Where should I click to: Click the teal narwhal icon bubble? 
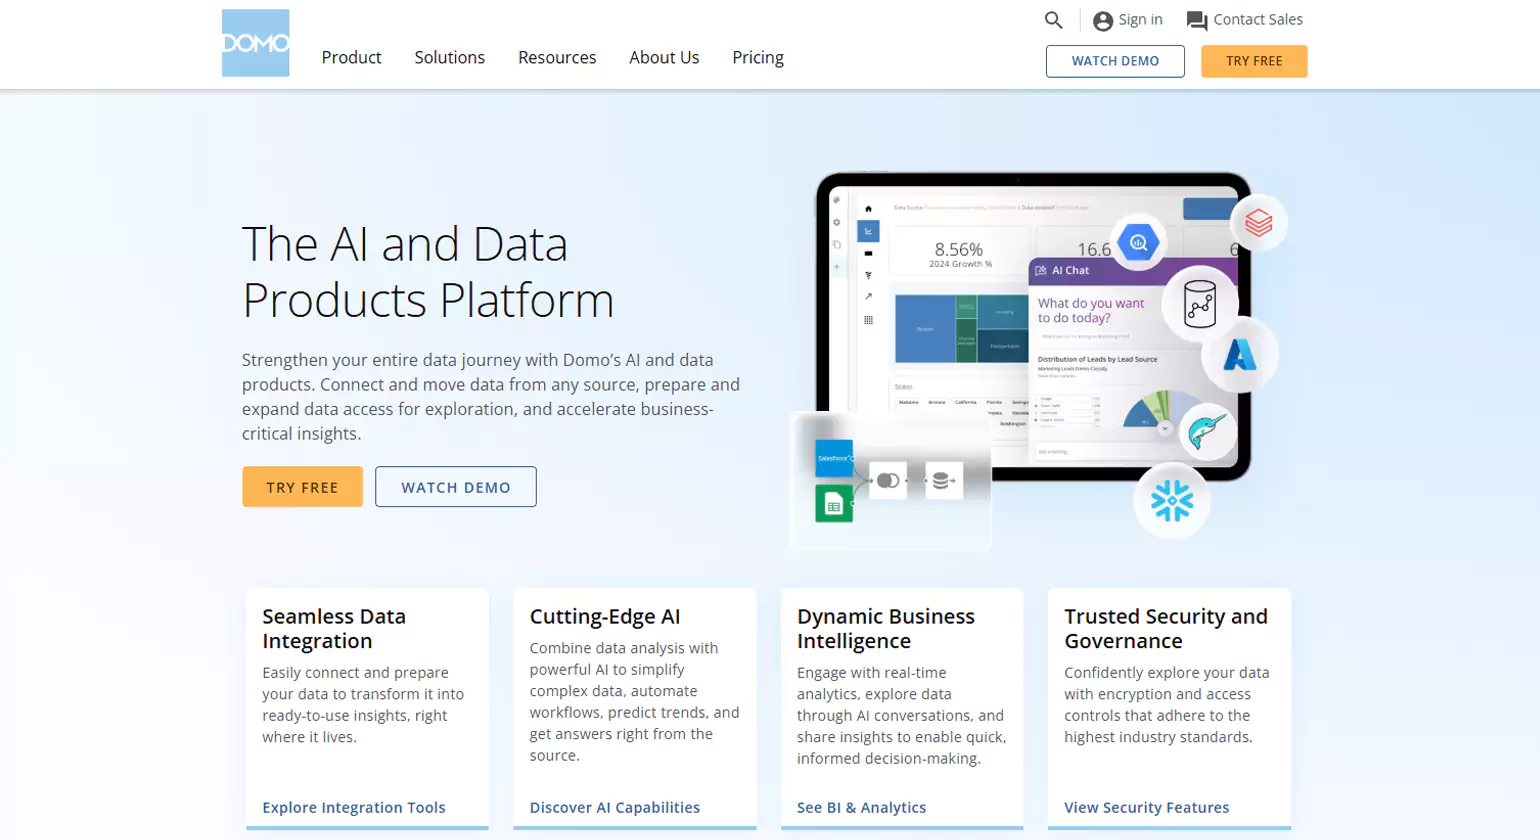(1207, 432)
